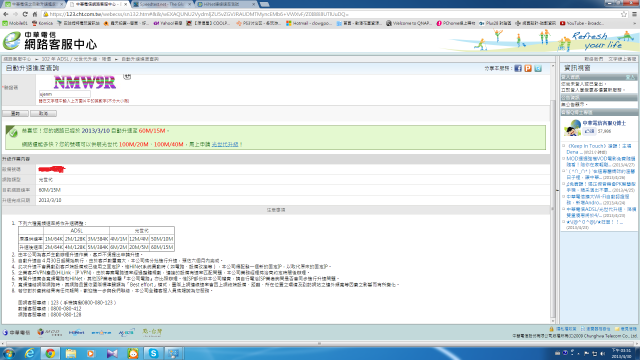Image resolution: width=640 pixels, height=360 pixels.
Task: Open Yahoo bookmark
Action: tap(168, 23)
